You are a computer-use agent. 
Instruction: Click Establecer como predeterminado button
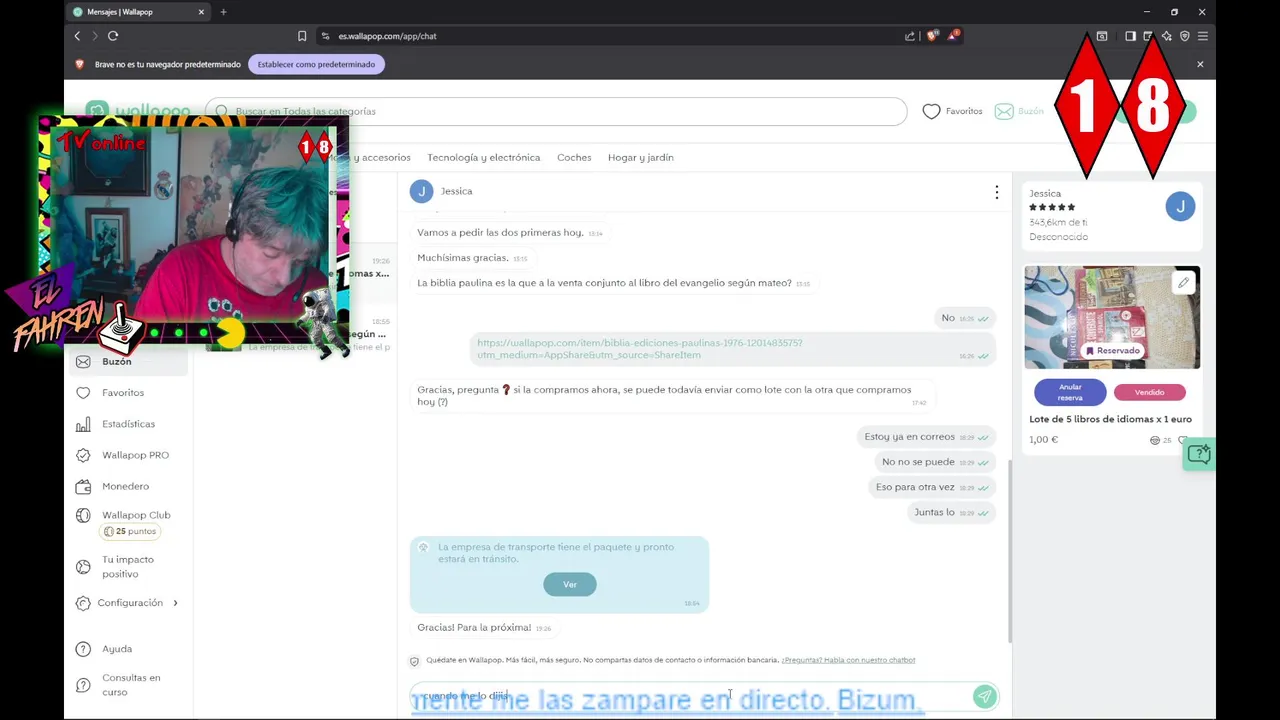316,64
